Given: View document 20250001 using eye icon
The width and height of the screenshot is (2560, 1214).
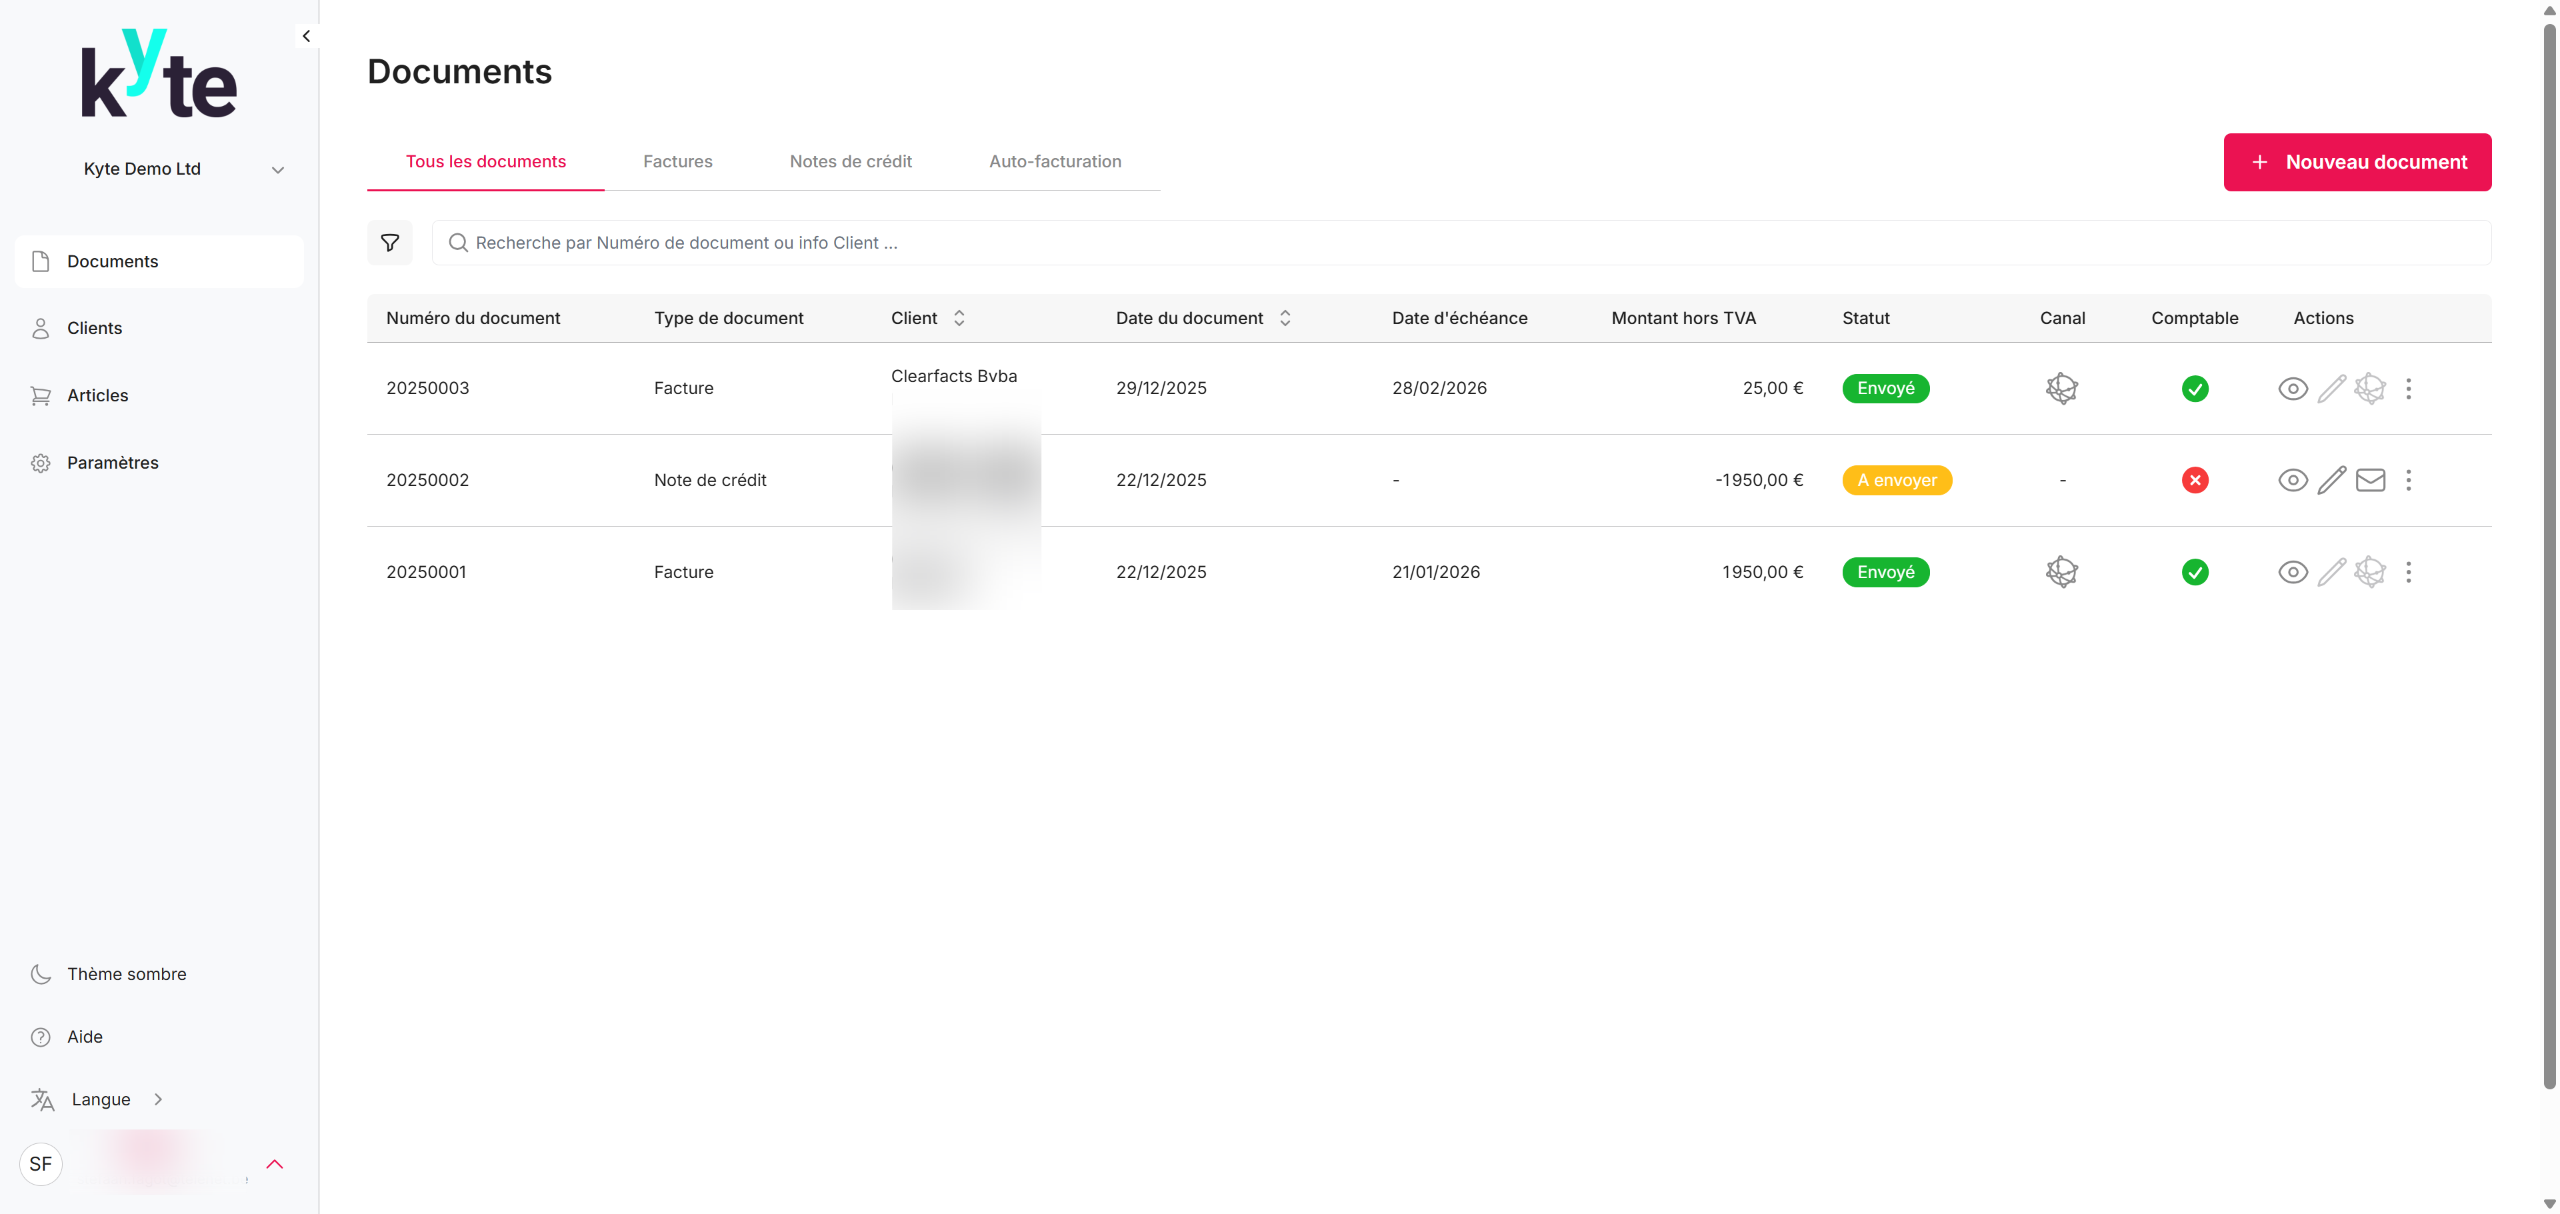Looking at the screenshot, I should pyautogui.click(x=2292, y=572).
